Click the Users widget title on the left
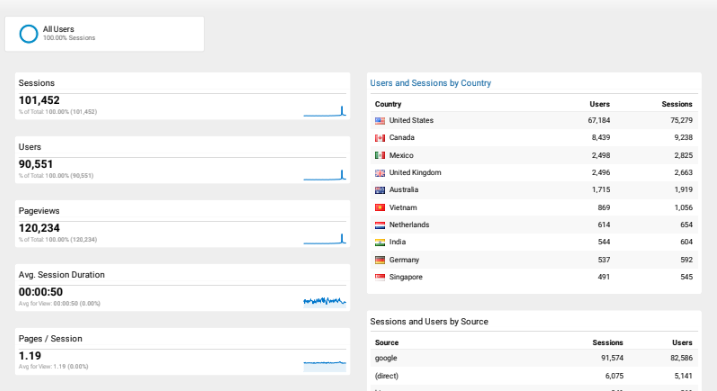Viewport: 717px width, 391px height. coord(30,147)
